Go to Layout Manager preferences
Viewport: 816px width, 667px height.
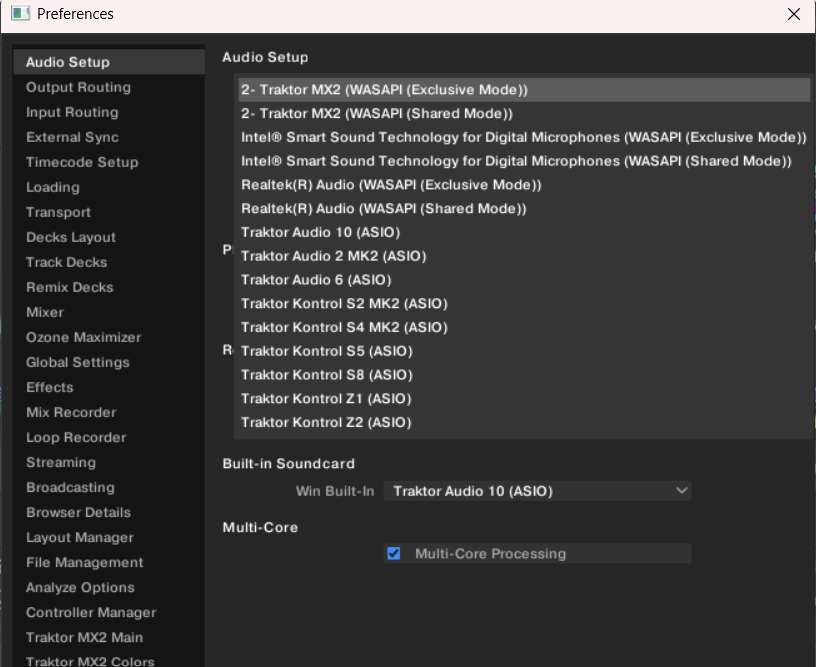pyautogui.click(x=109, y=537)
